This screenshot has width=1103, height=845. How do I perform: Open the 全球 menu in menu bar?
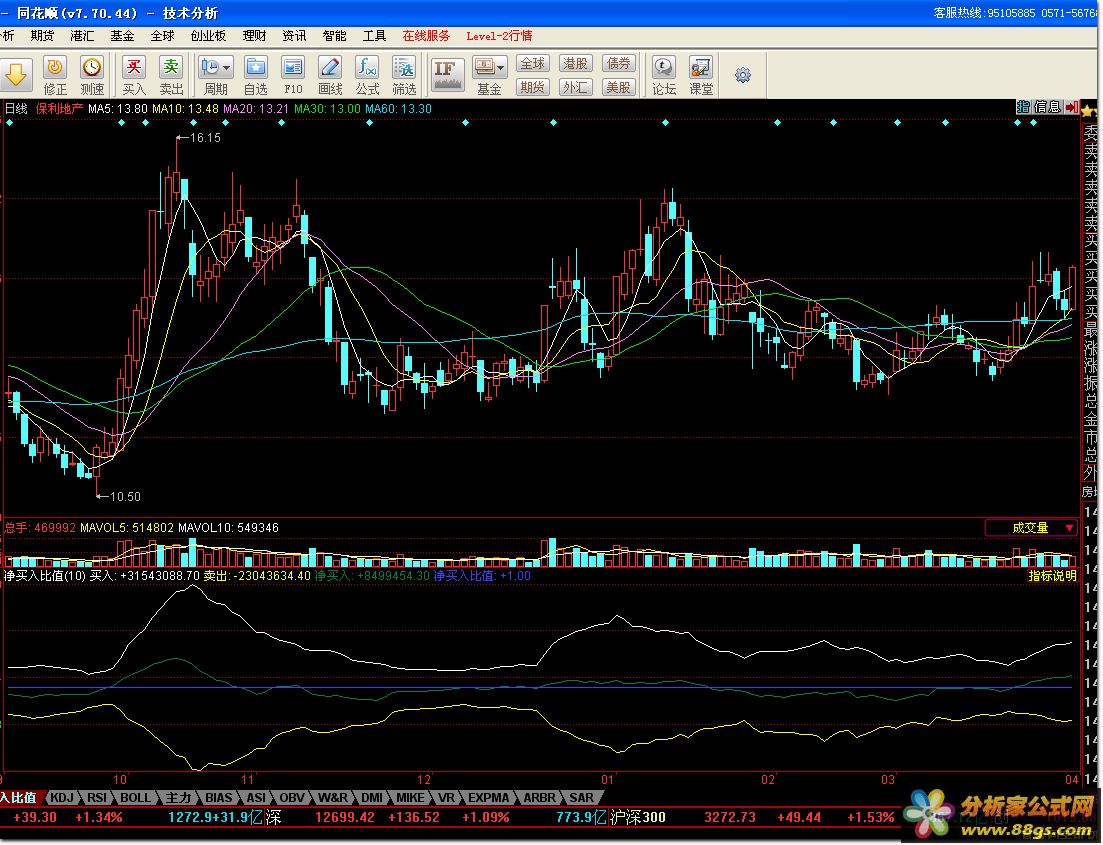pyautogui.click(x=162, y=36)
